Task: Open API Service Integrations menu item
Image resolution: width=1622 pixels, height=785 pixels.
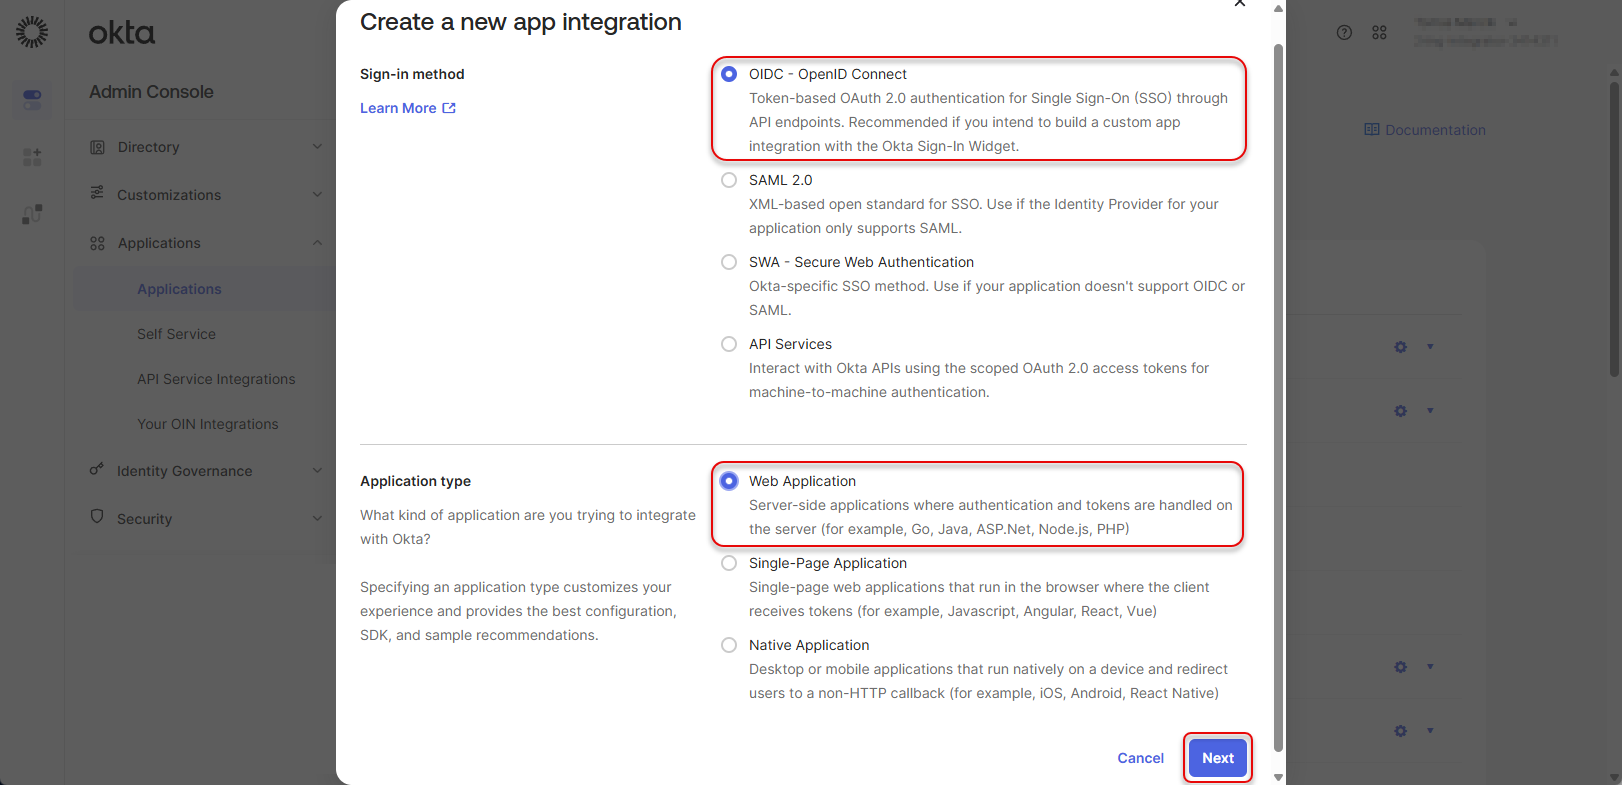Action: 216,379
